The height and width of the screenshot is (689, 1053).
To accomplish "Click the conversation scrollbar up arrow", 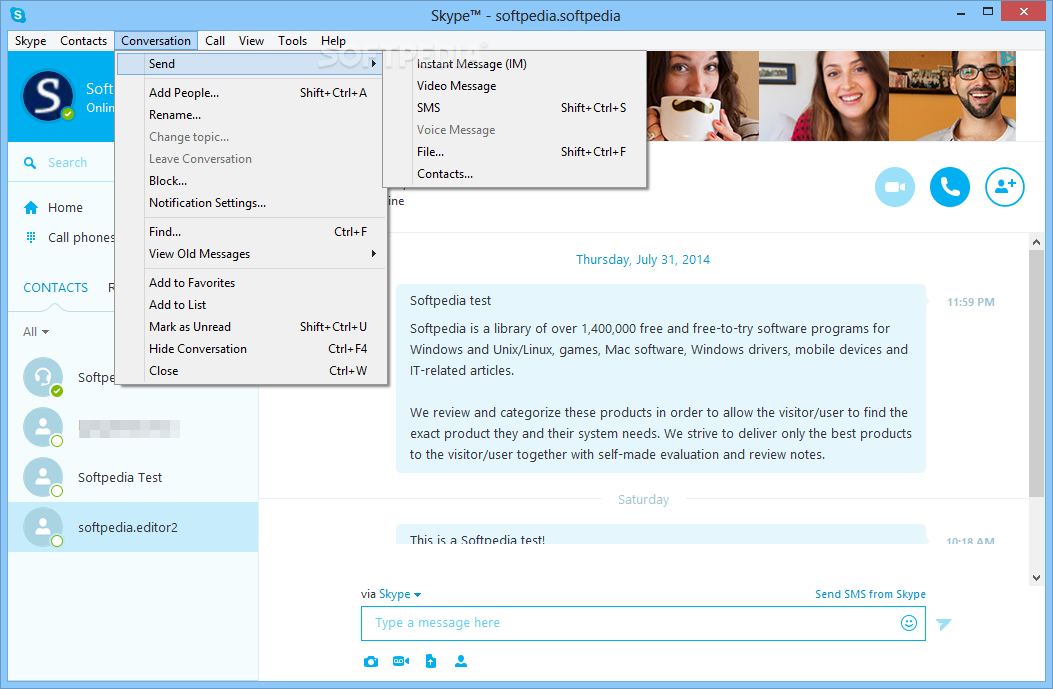I will point(1036,242).
